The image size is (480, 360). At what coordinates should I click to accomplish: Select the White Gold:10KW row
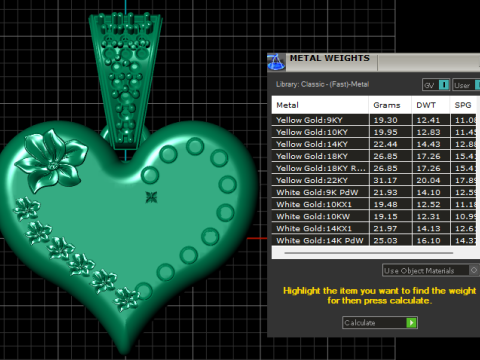374,216
